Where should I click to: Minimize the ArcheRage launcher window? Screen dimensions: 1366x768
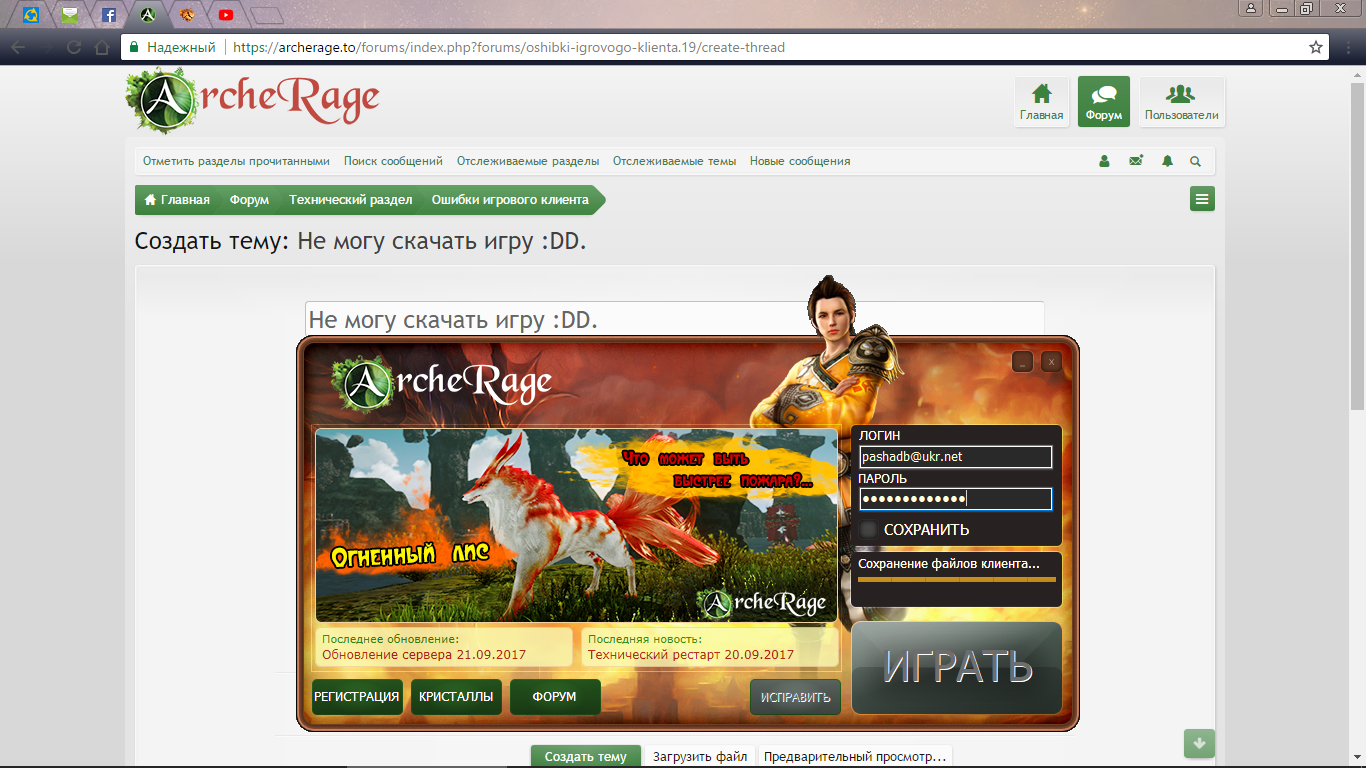1022,362
